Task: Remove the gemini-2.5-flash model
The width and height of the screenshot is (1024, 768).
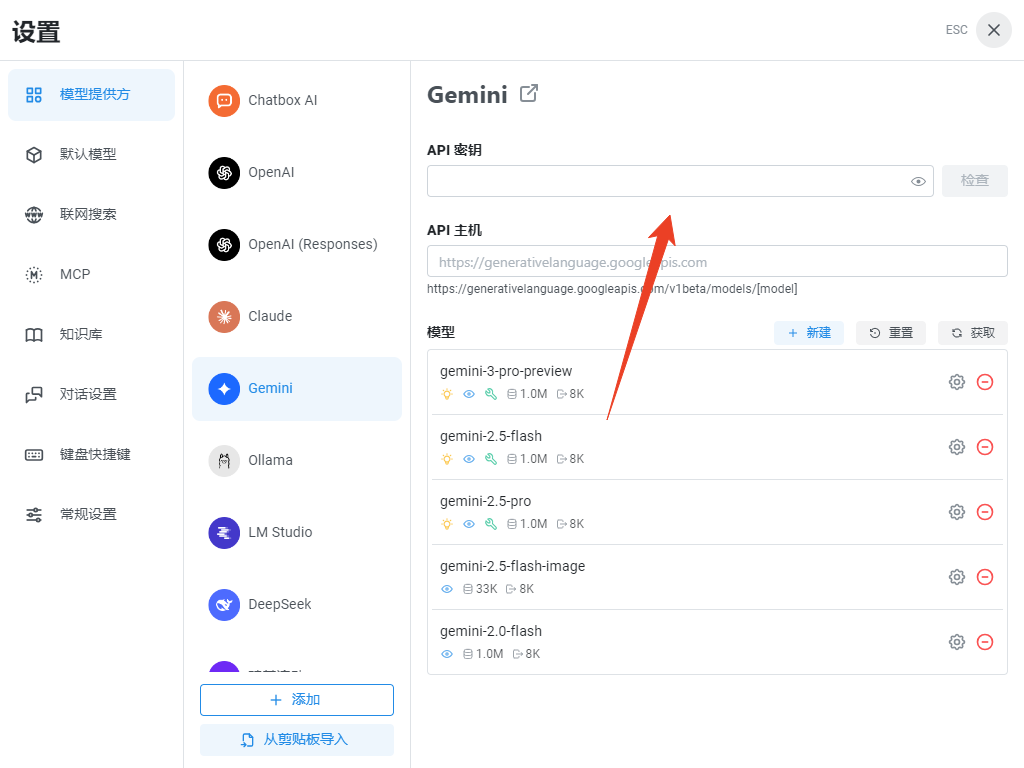Action: pyautogui.click(x=985, y=447)
